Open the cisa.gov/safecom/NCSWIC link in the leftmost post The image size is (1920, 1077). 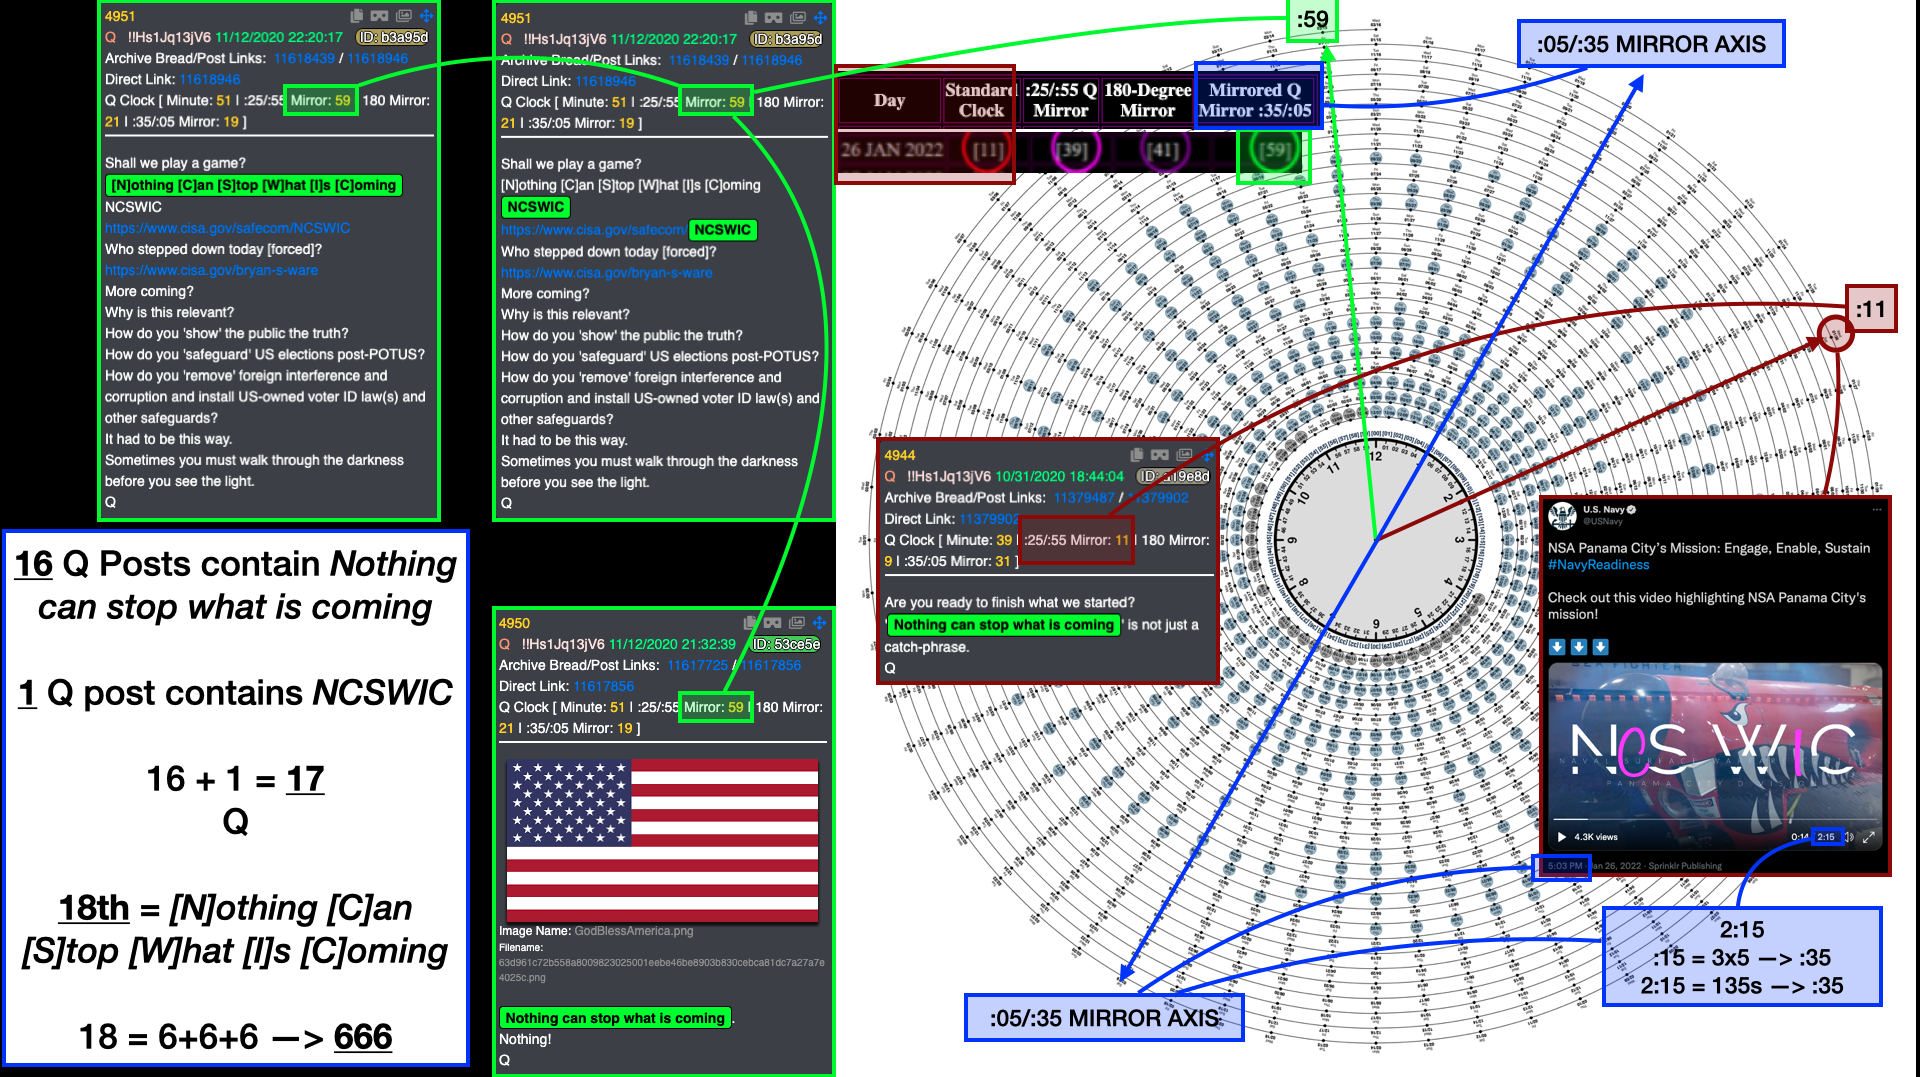[227, 228]
